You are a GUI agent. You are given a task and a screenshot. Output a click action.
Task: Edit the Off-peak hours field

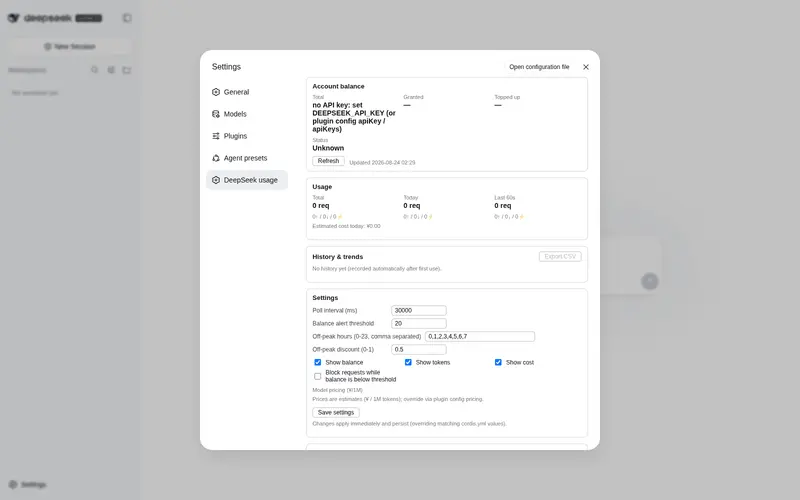(x=480, y=336)
